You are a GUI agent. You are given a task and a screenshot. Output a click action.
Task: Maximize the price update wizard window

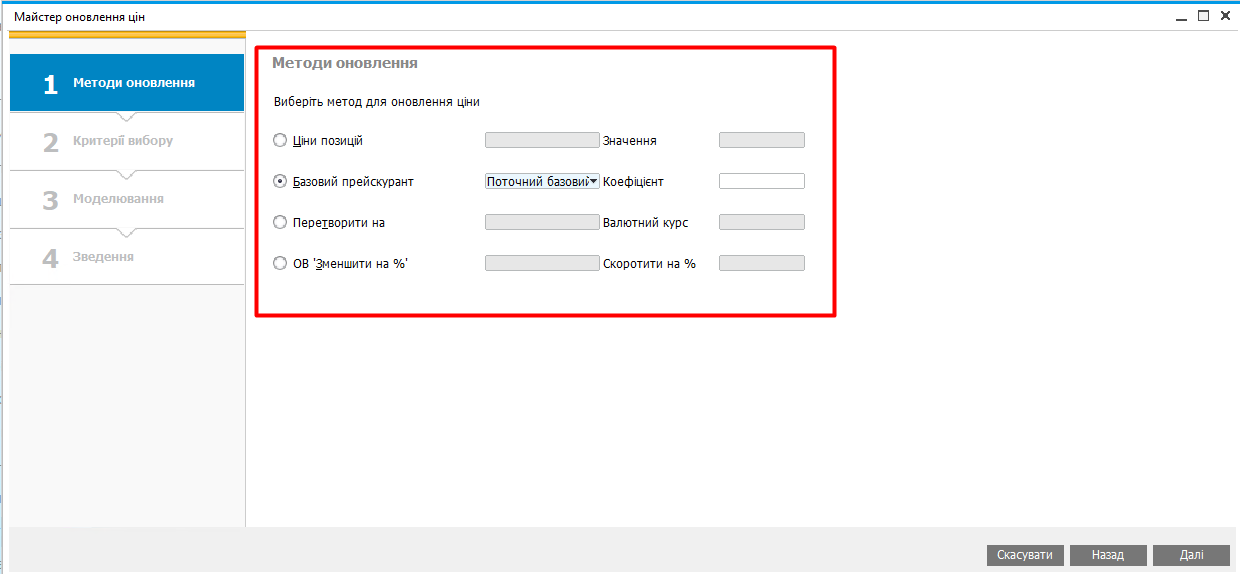[x=1203, y=16]
